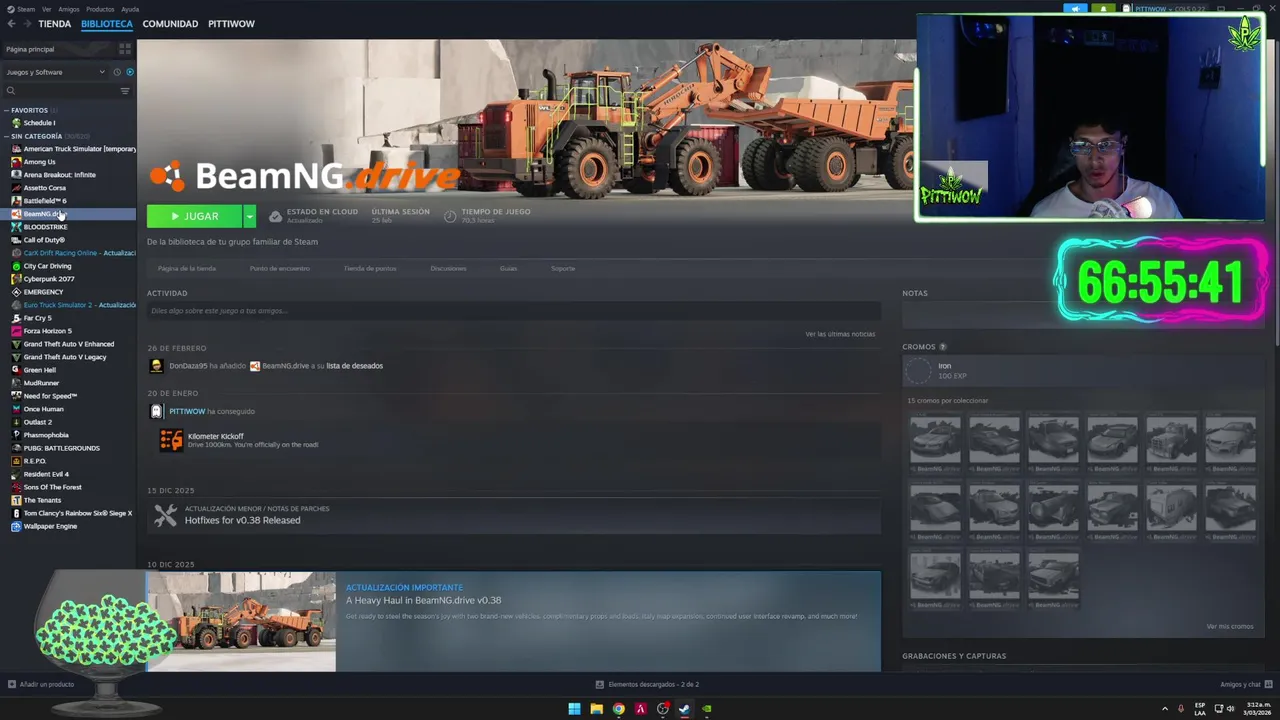Open the Guías link
1280x720 pixels.
click(x=508, y=268)
